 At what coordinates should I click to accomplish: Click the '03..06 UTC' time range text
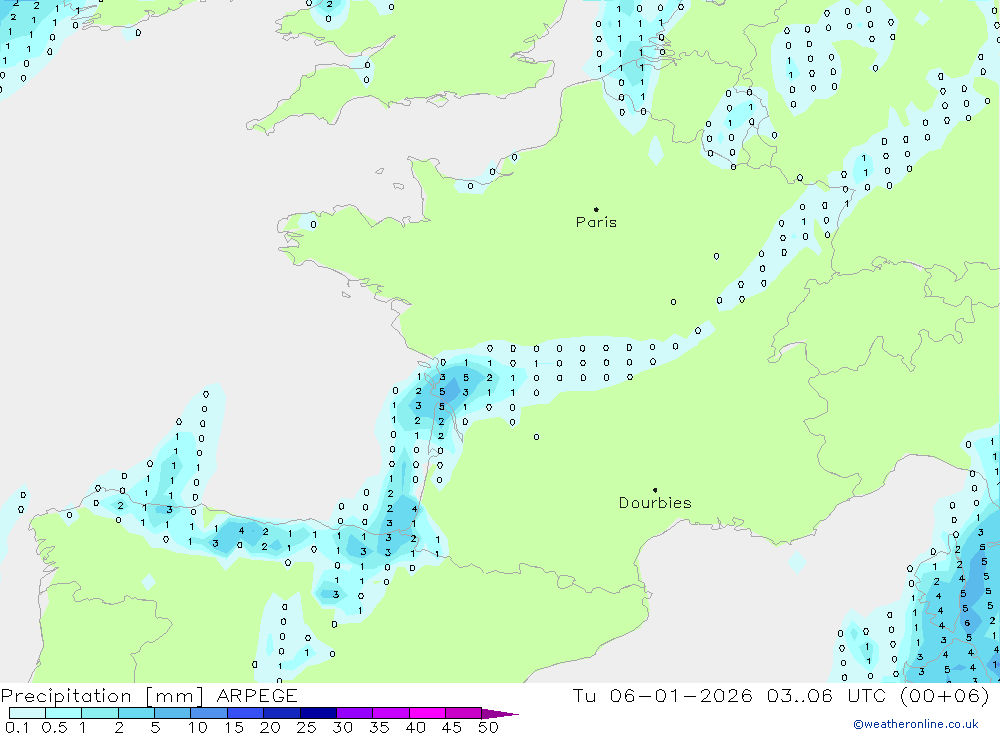pos(828,695)
